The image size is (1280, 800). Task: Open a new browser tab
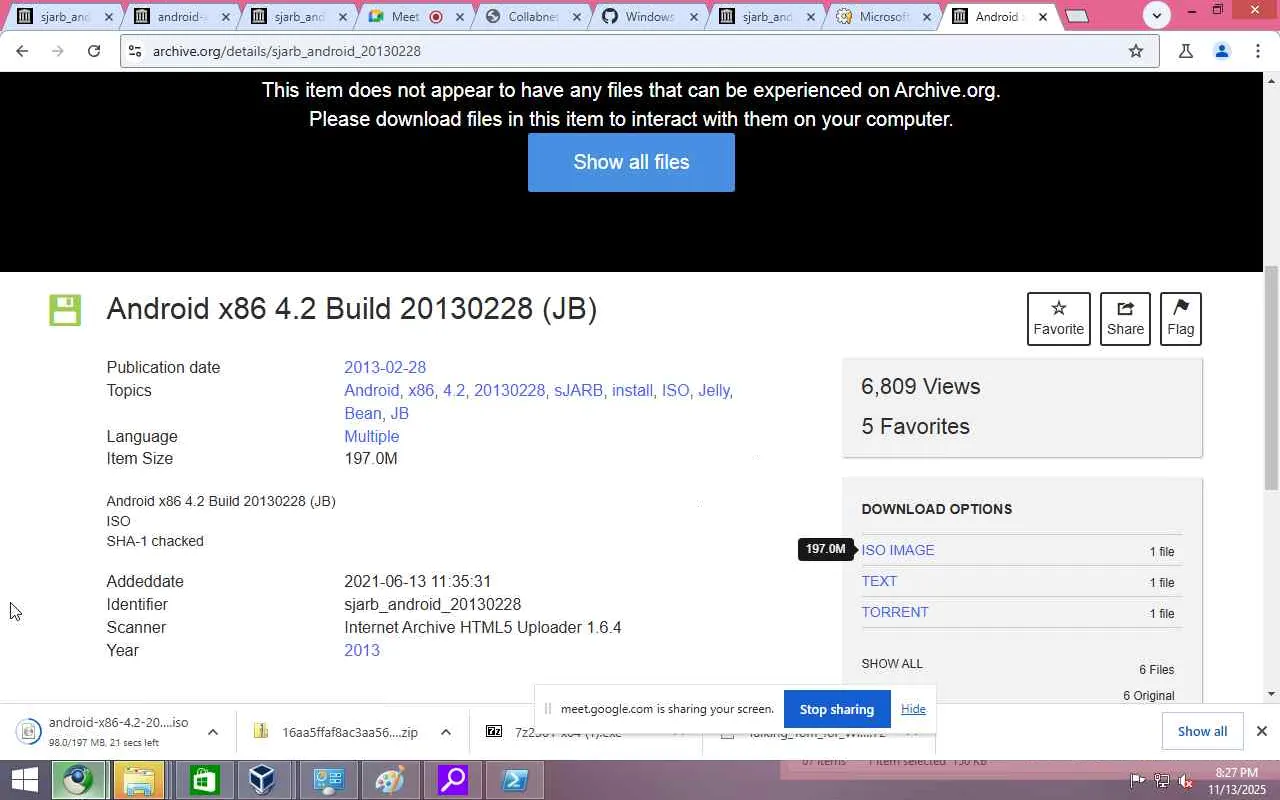1077,16
